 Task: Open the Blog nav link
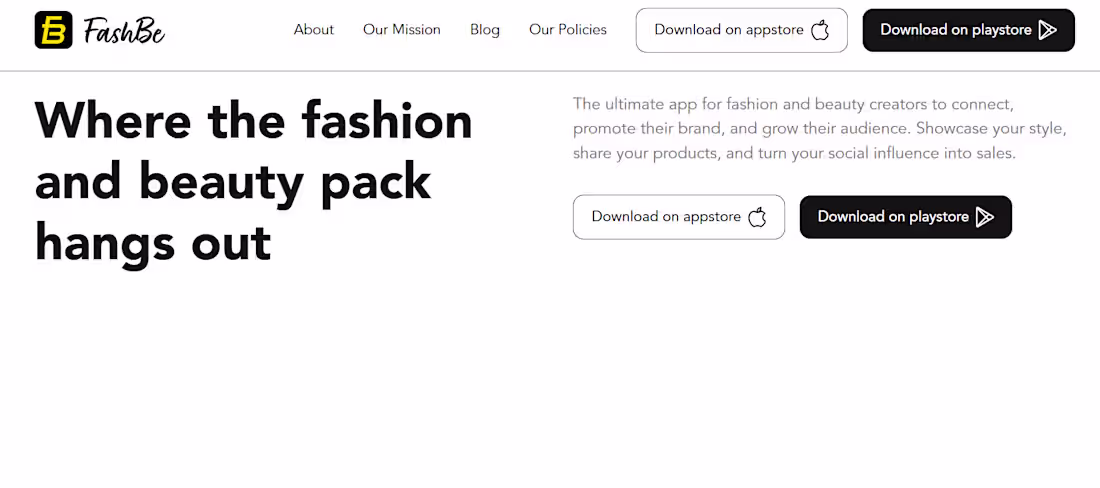[485, 30]
